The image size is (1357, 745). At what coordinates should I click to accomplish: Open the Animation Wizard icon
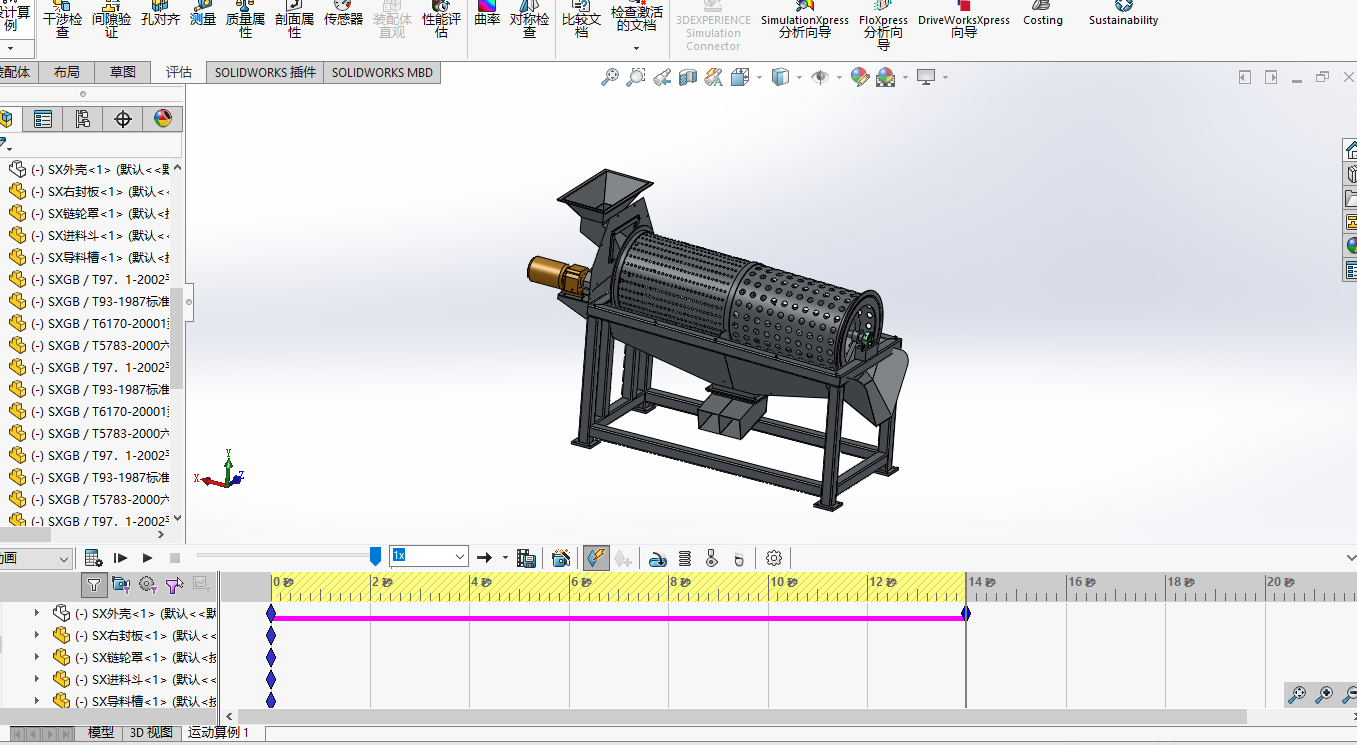[x=561, y=558]
